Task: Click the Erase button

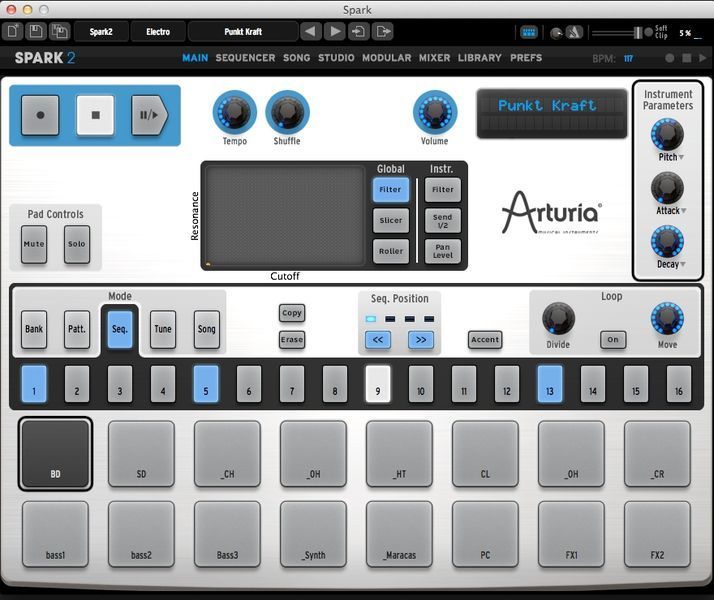Action: (291, 340)
